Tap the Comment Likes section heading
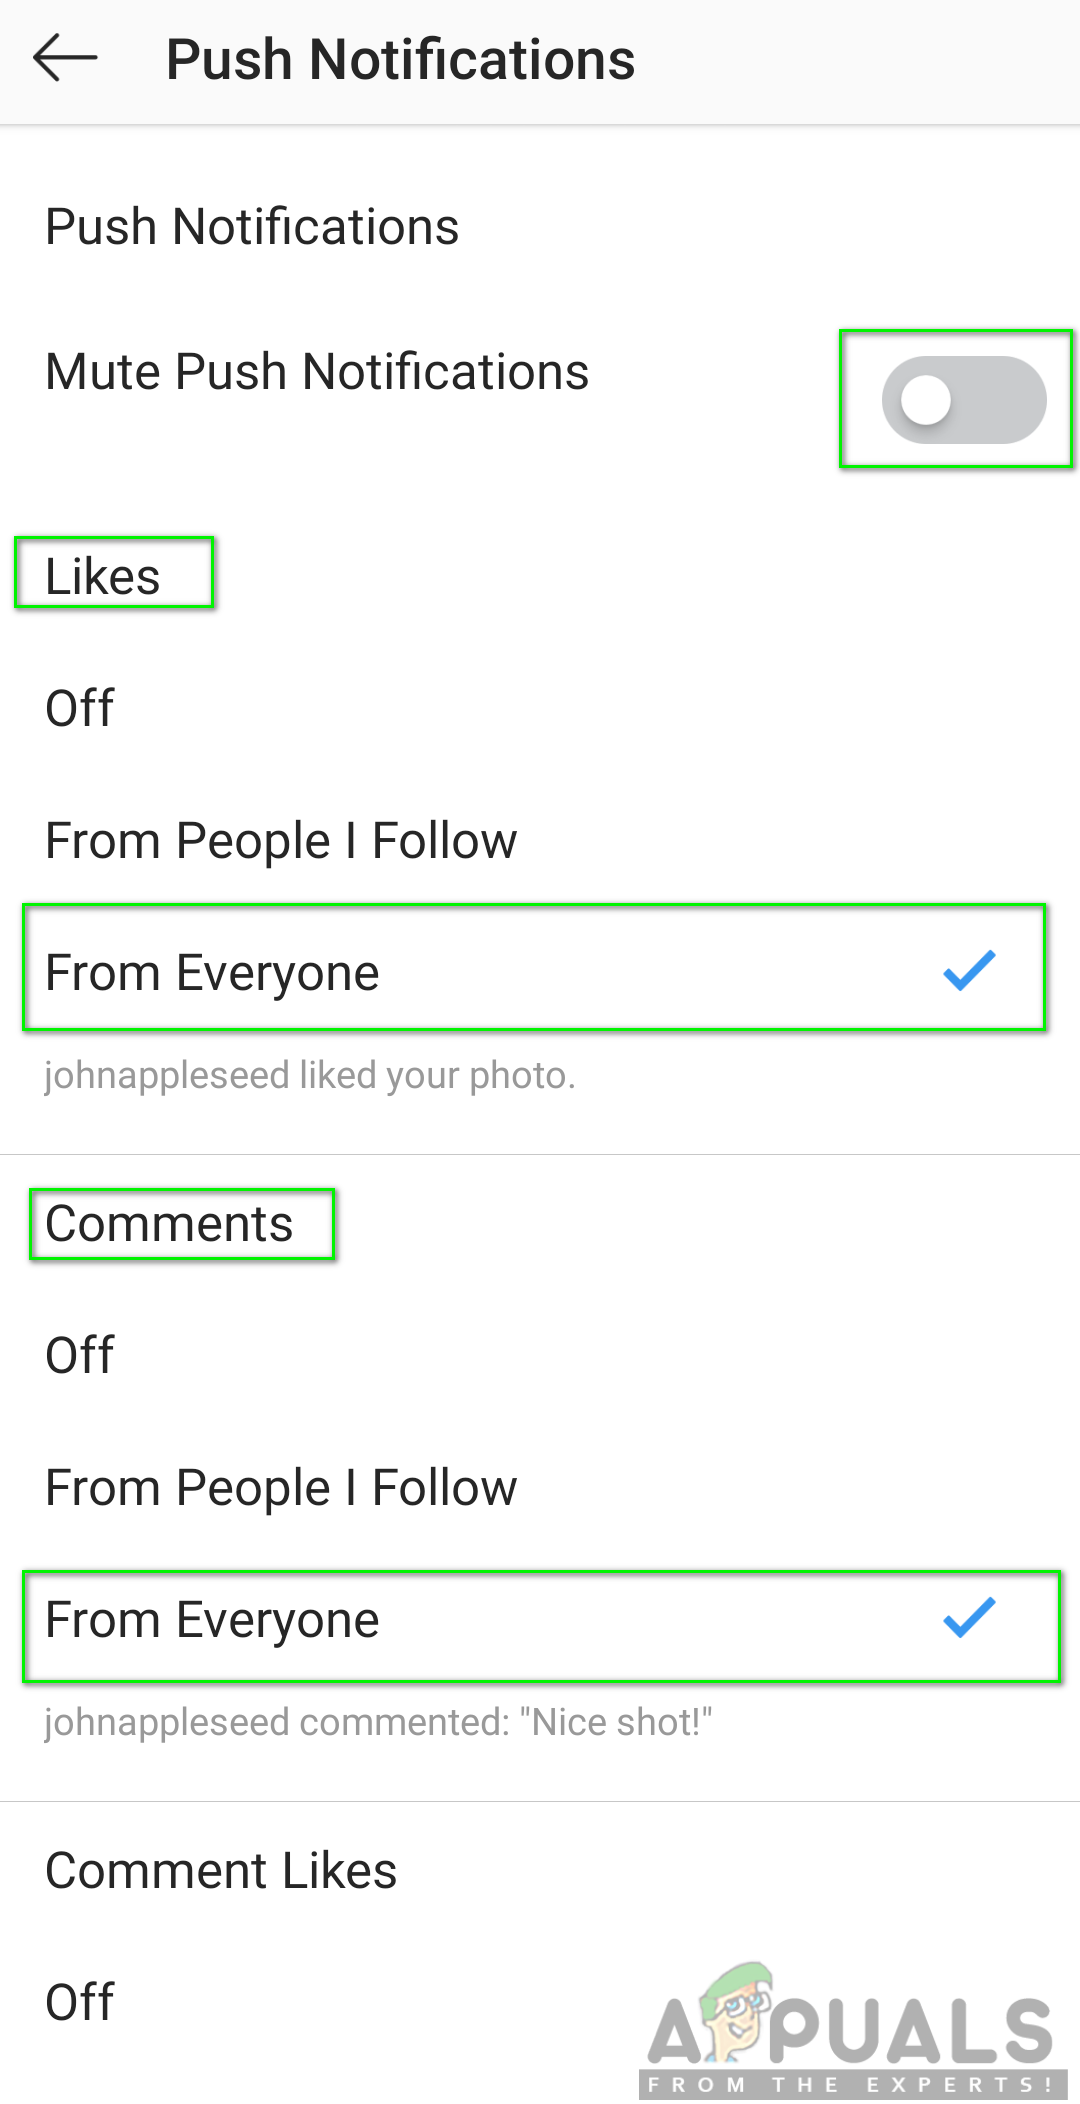The height and width of the screenshot is (2104, 1080). pos(221,1870)
